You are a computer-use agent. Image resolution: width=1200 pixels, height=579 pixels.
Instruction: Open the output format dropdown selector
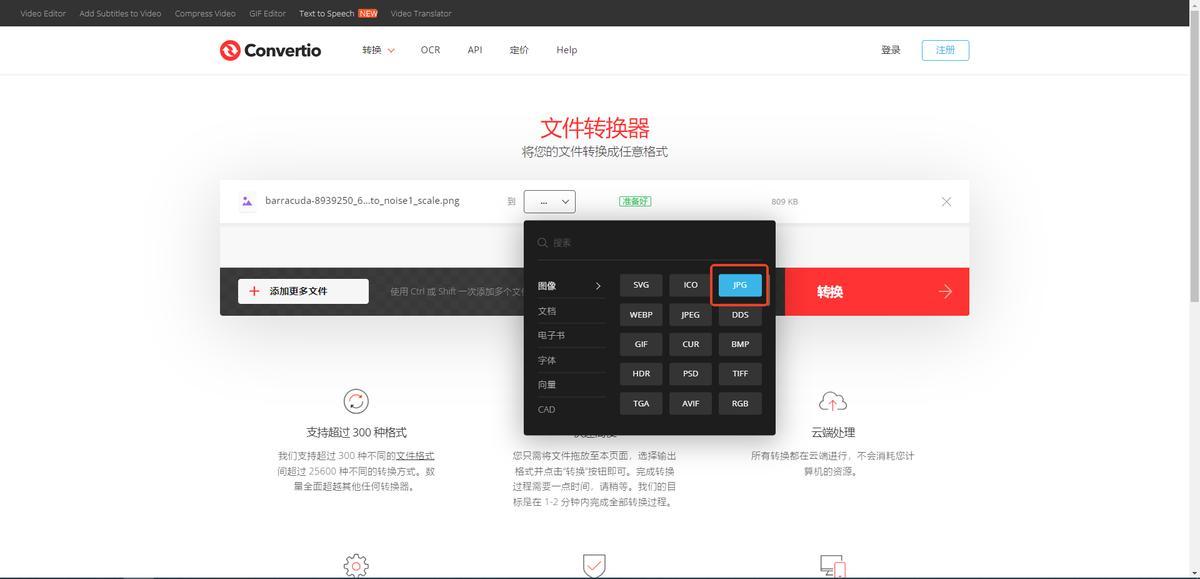[x=549, y=201]
